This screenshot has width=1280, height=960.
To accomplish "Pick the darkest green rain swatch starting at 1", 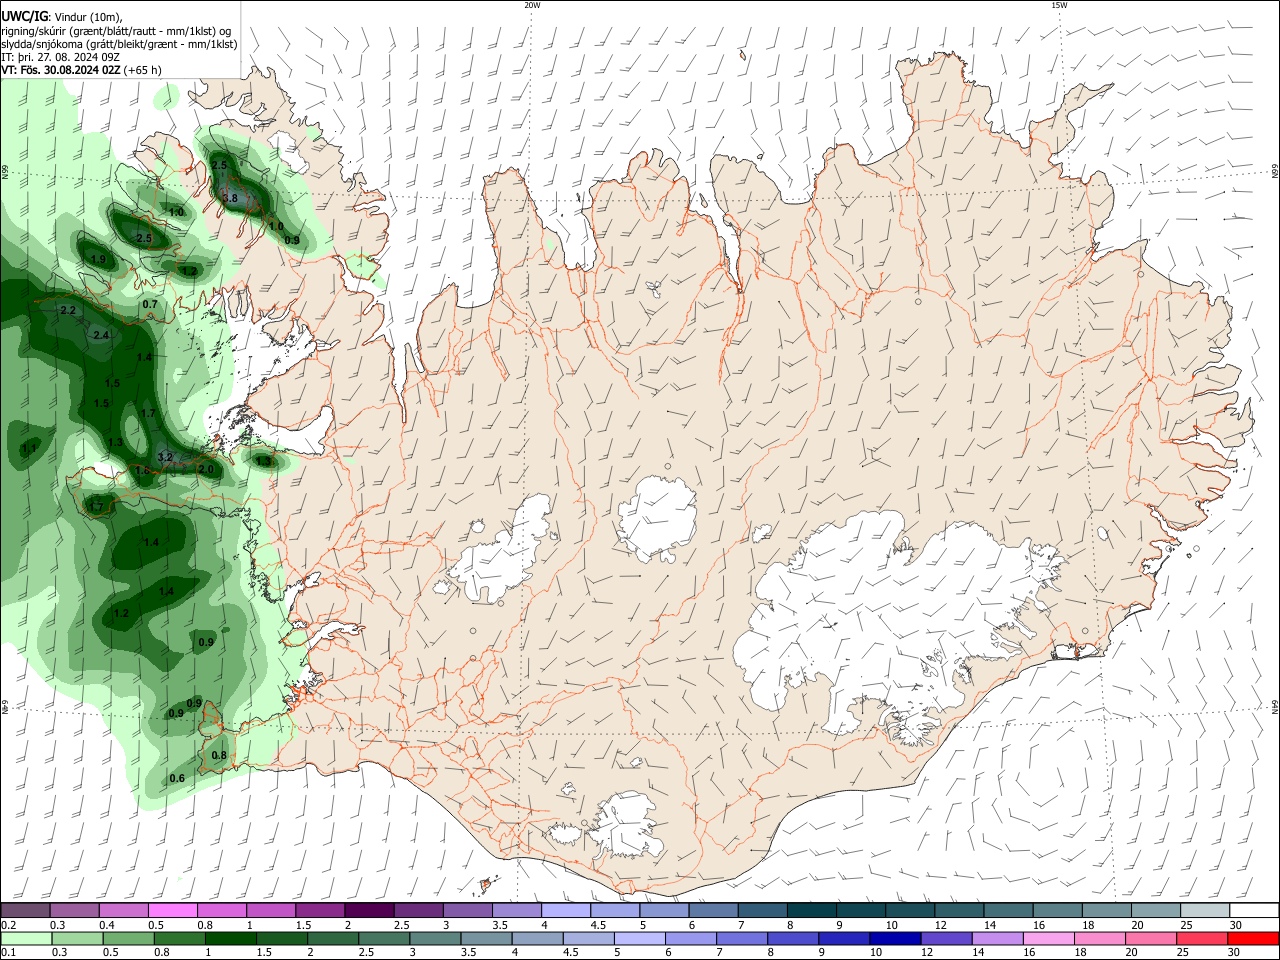I will point(231,938).
